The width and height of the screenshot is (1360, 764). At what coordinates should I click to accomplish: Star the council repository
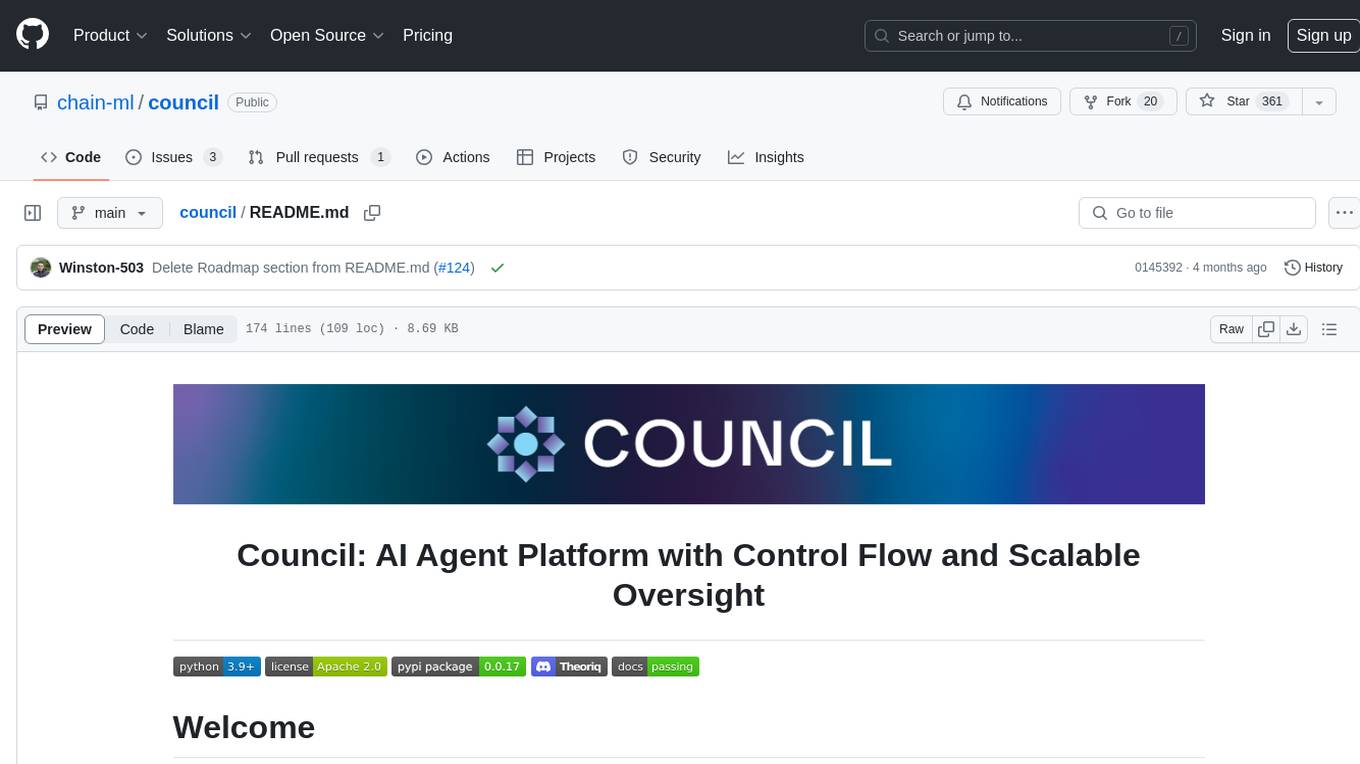tap(1243, 102)
